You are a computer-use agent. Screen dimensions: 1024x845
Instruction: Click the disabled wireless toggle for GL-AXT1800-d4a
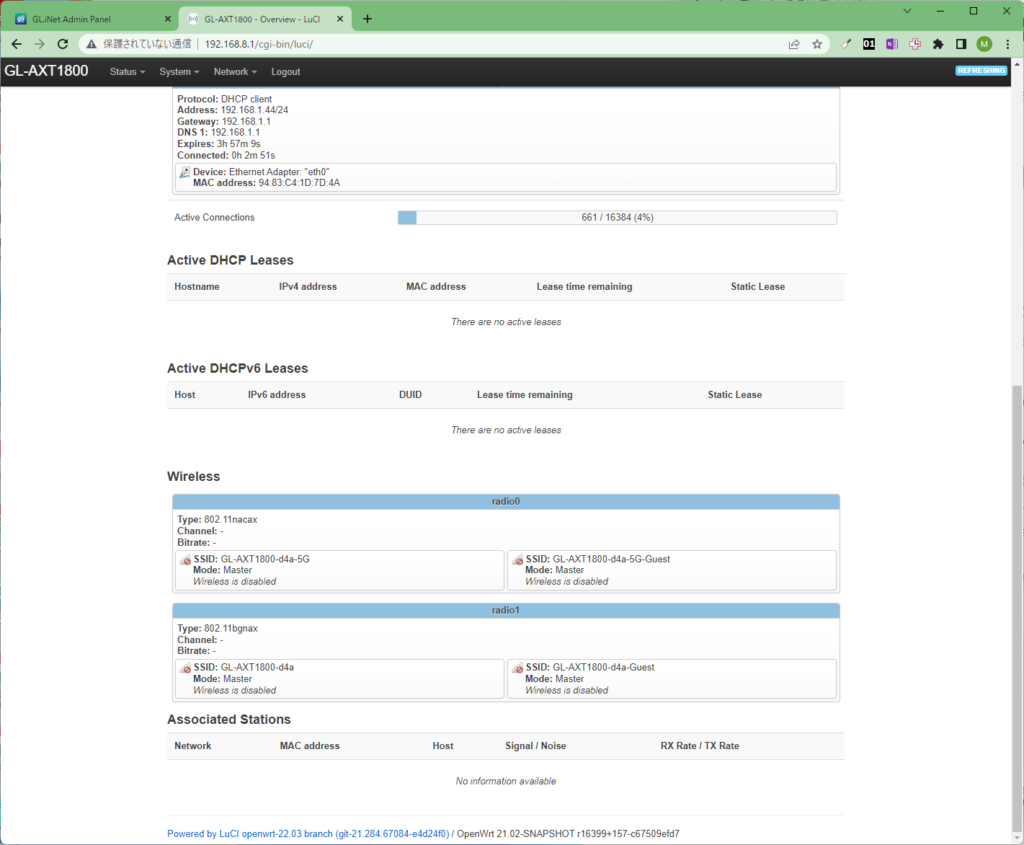(x=185, y=666)
